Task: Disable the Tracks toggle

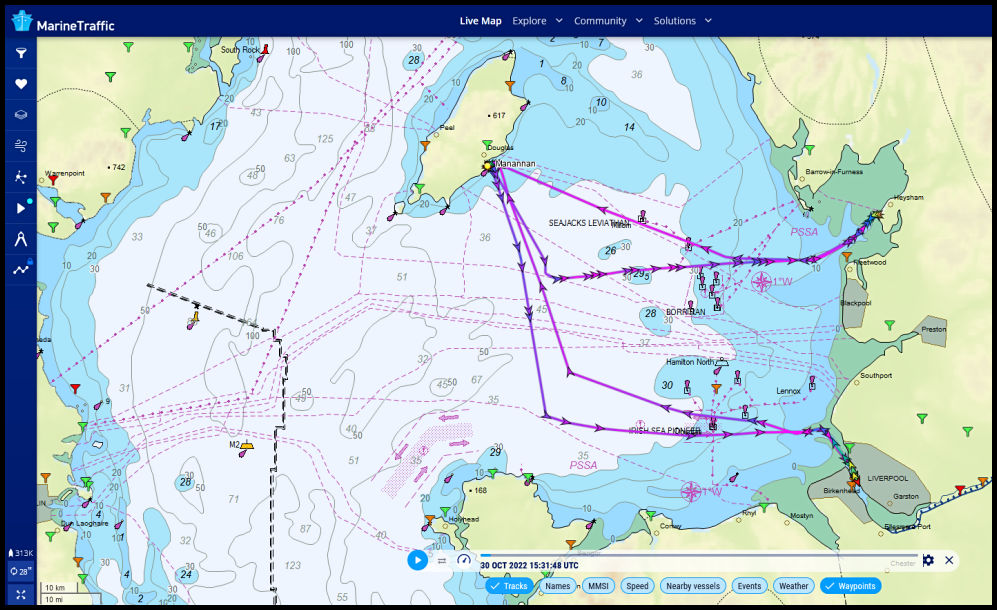Action: pyautogui.click(x=510, y=586)
